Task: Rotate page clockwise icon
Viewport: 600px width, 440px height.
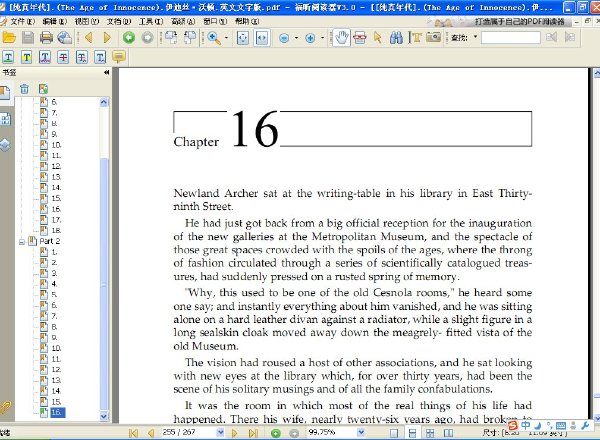Action: [170, 37]
